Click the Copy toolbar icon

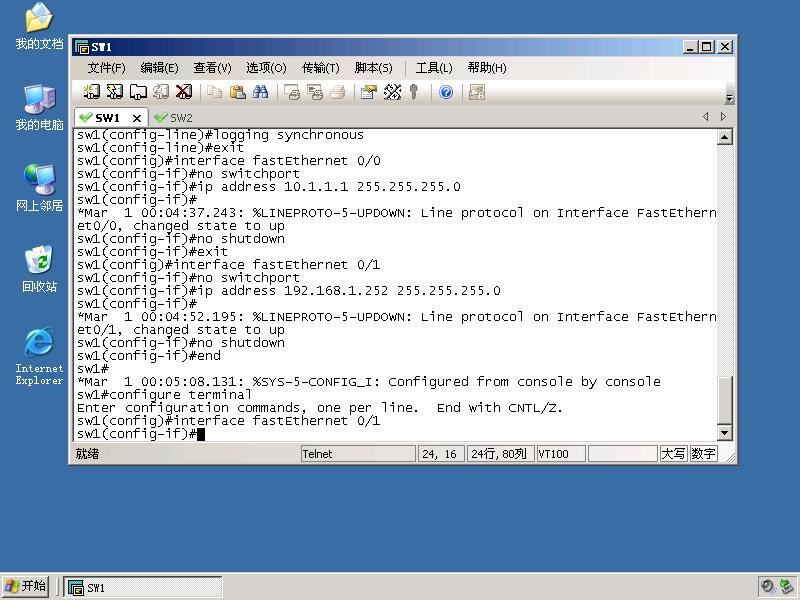point(215,92)
